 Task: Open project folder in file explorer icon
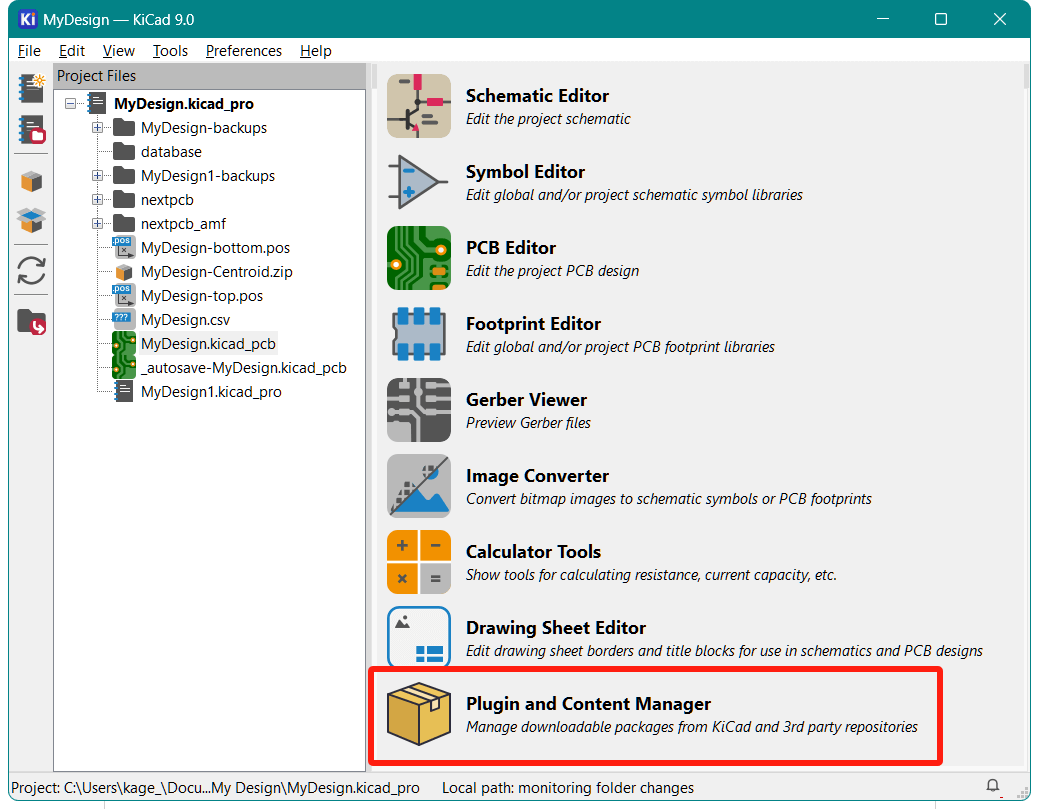tap(32, 322)
